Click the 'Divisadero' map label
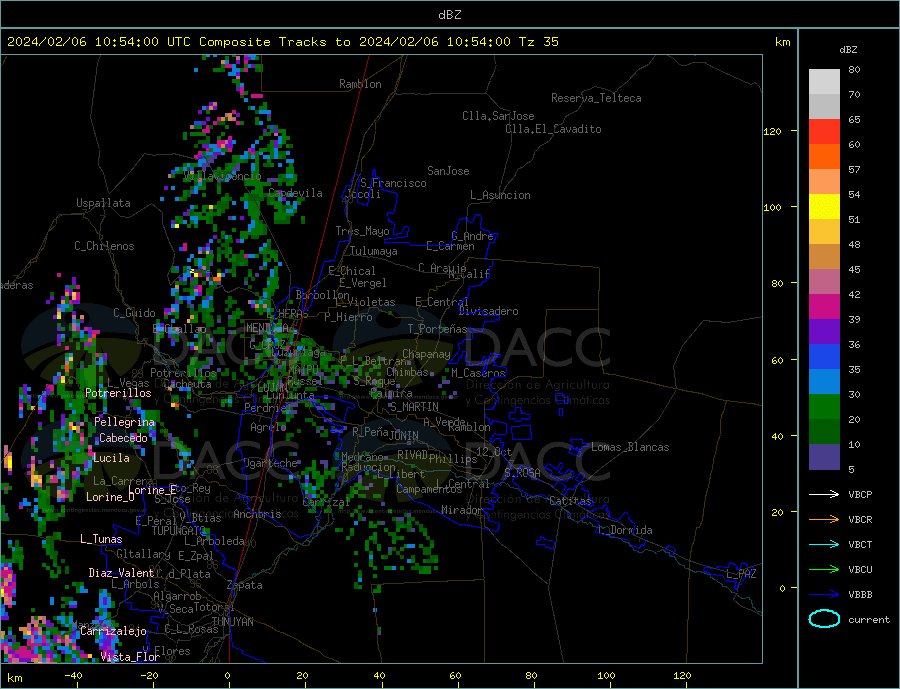The image size is (900, 689). [x=488, y=311]
